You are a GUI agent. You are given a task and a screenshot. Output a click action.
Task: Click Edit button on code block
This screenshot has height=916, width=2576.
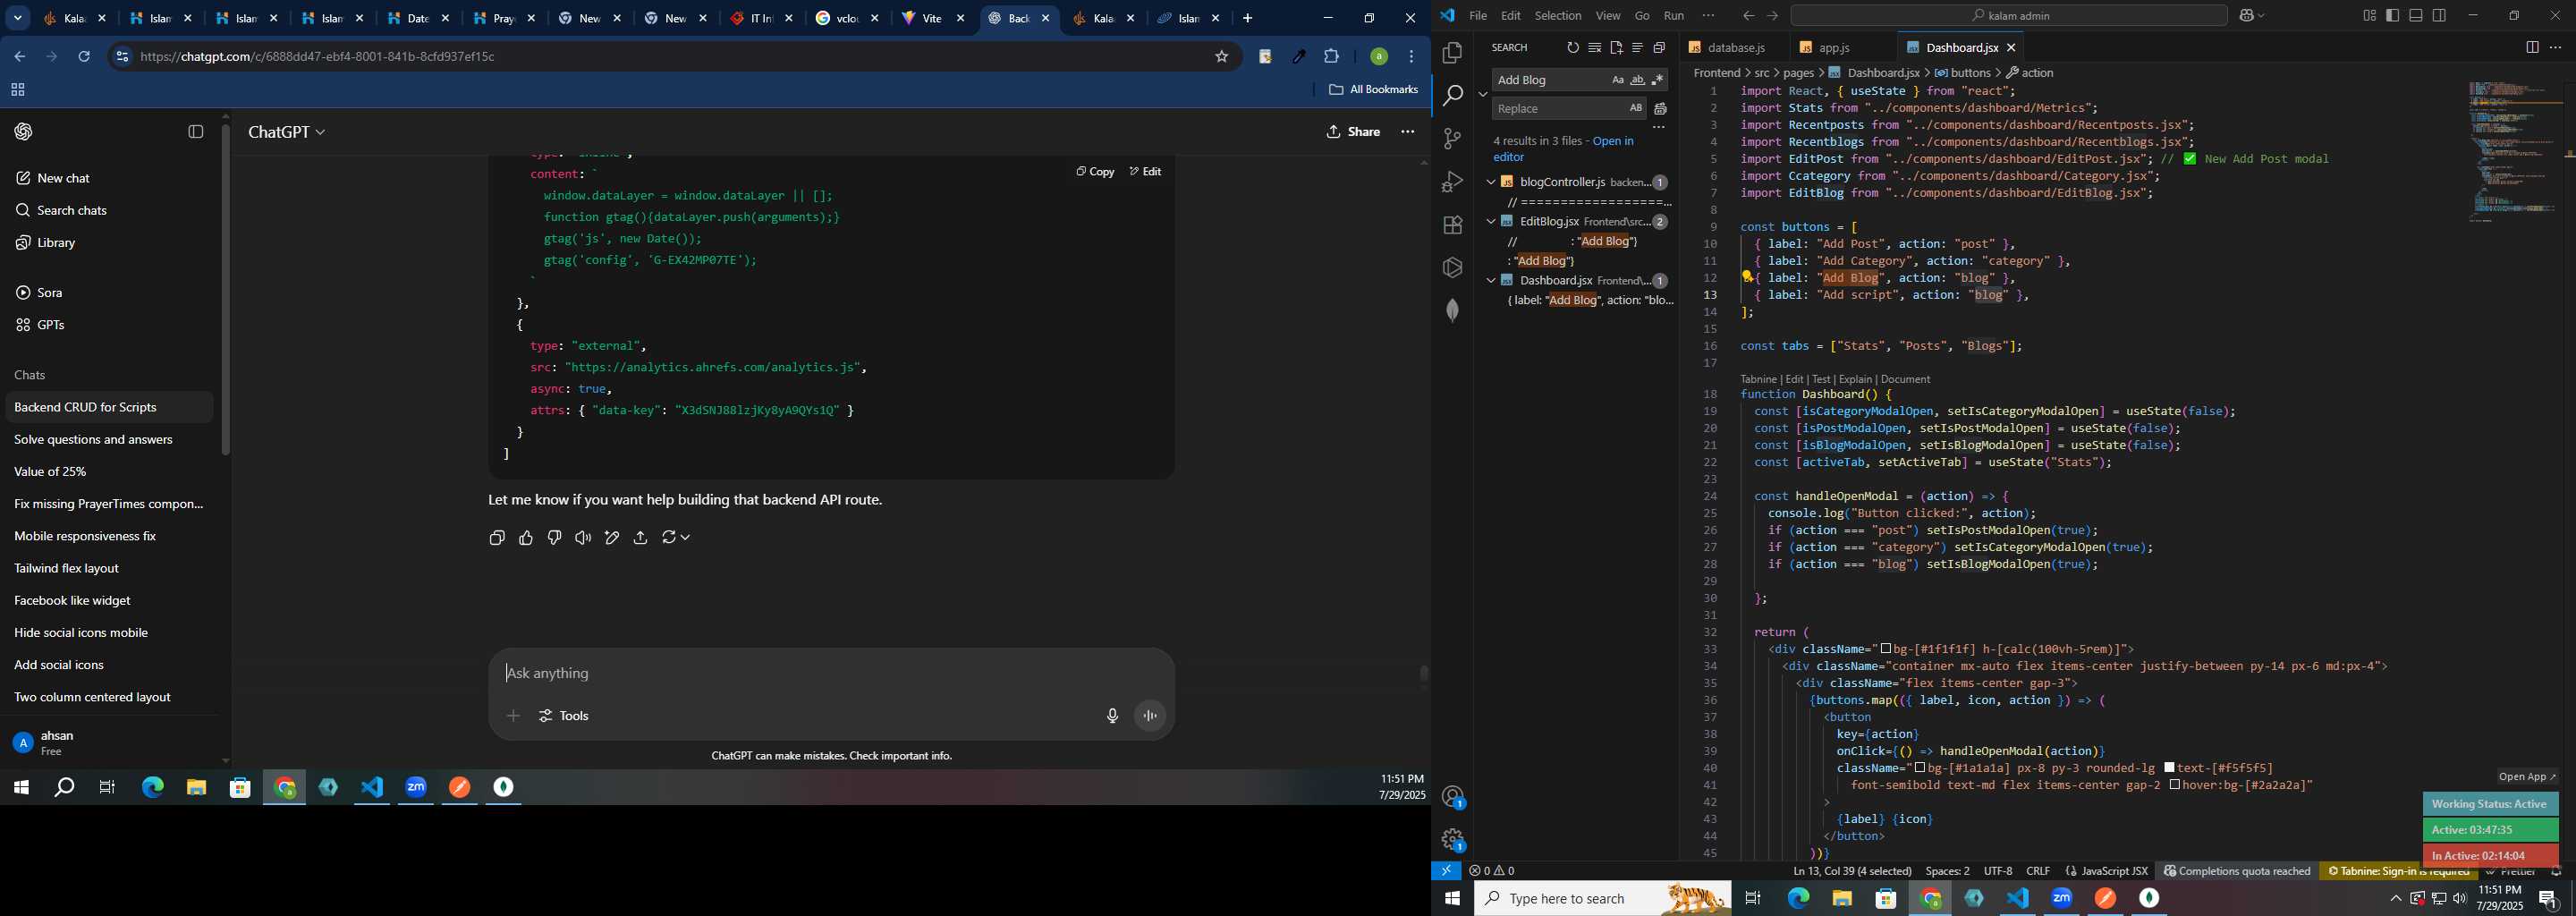[x=1145, y=172]
